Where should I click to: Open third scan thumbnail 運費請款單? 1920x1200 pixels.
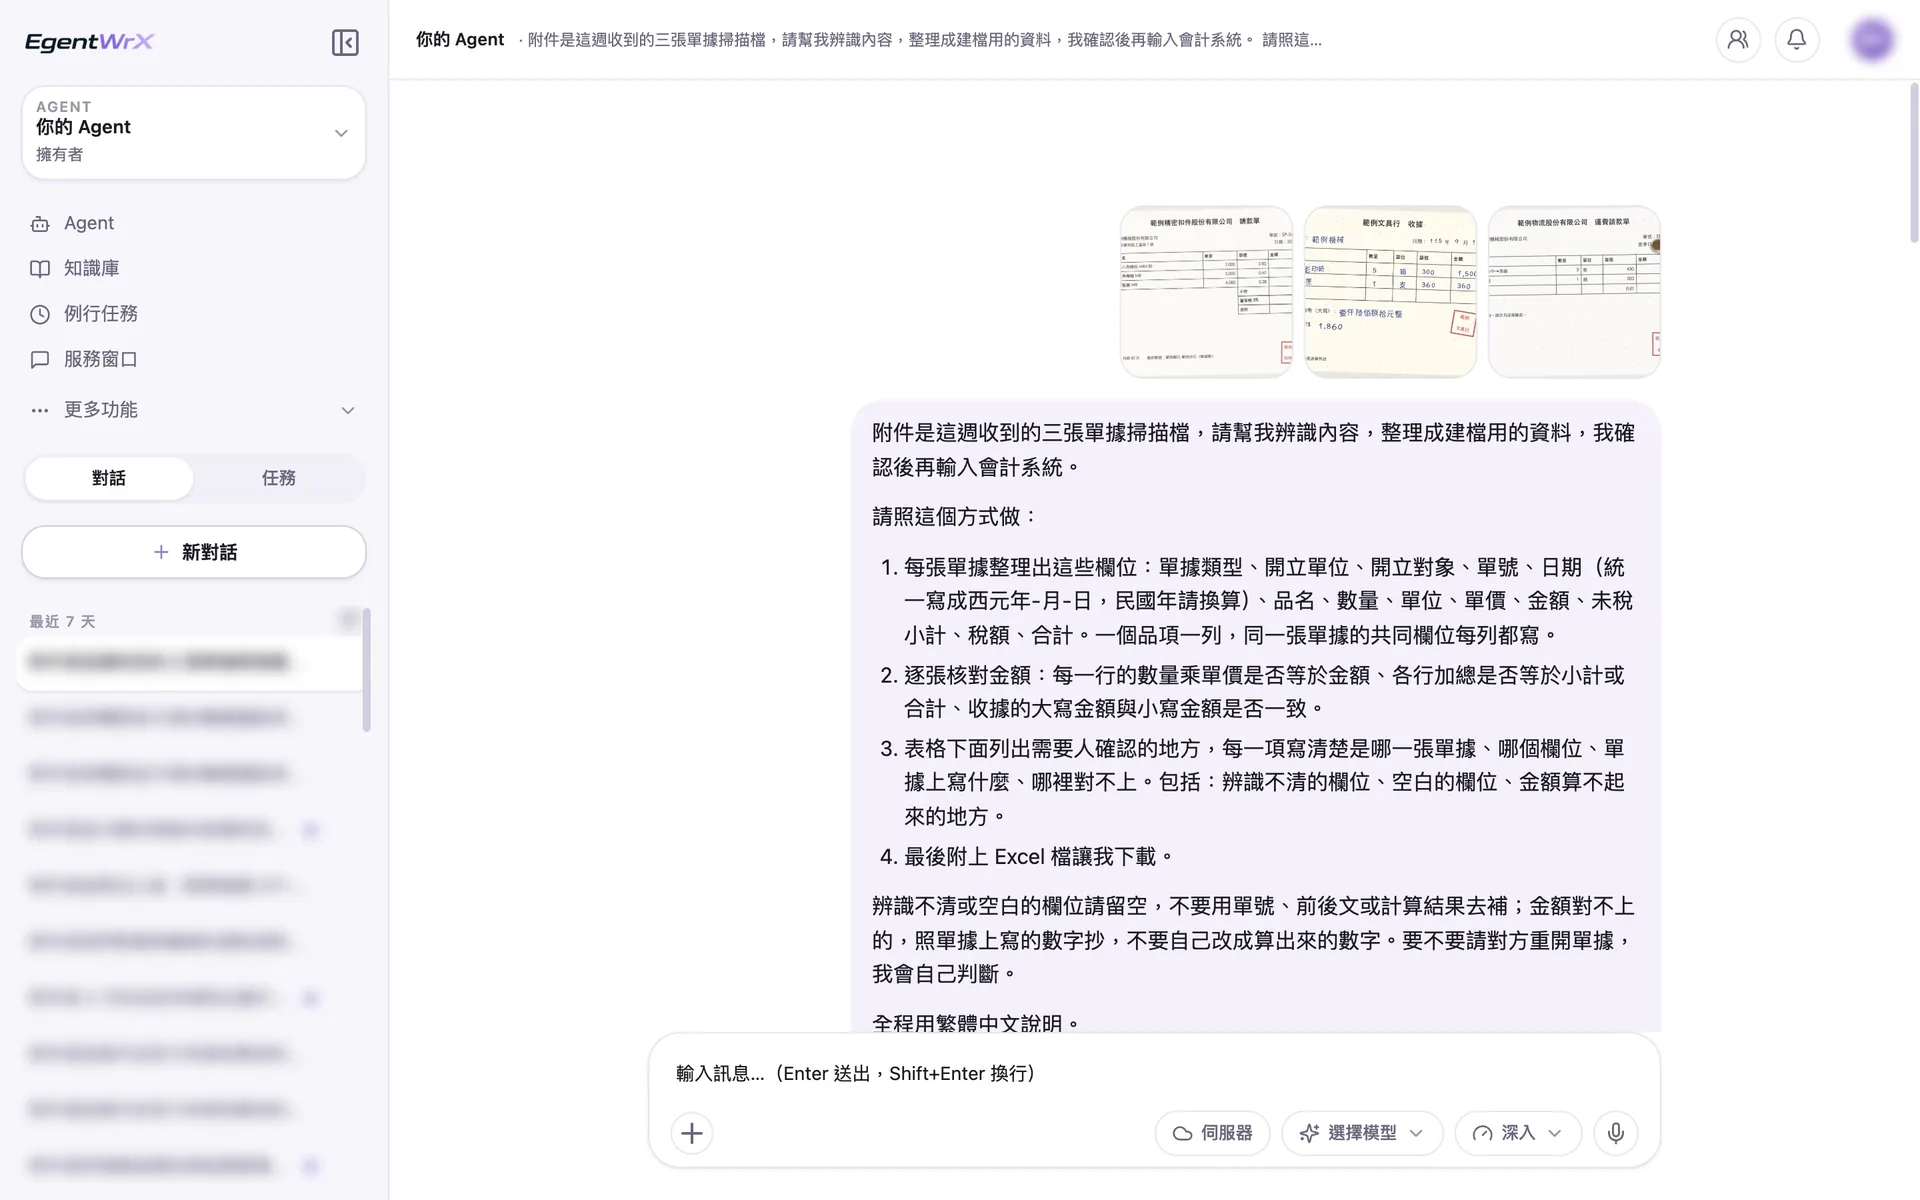point(1574,291)
